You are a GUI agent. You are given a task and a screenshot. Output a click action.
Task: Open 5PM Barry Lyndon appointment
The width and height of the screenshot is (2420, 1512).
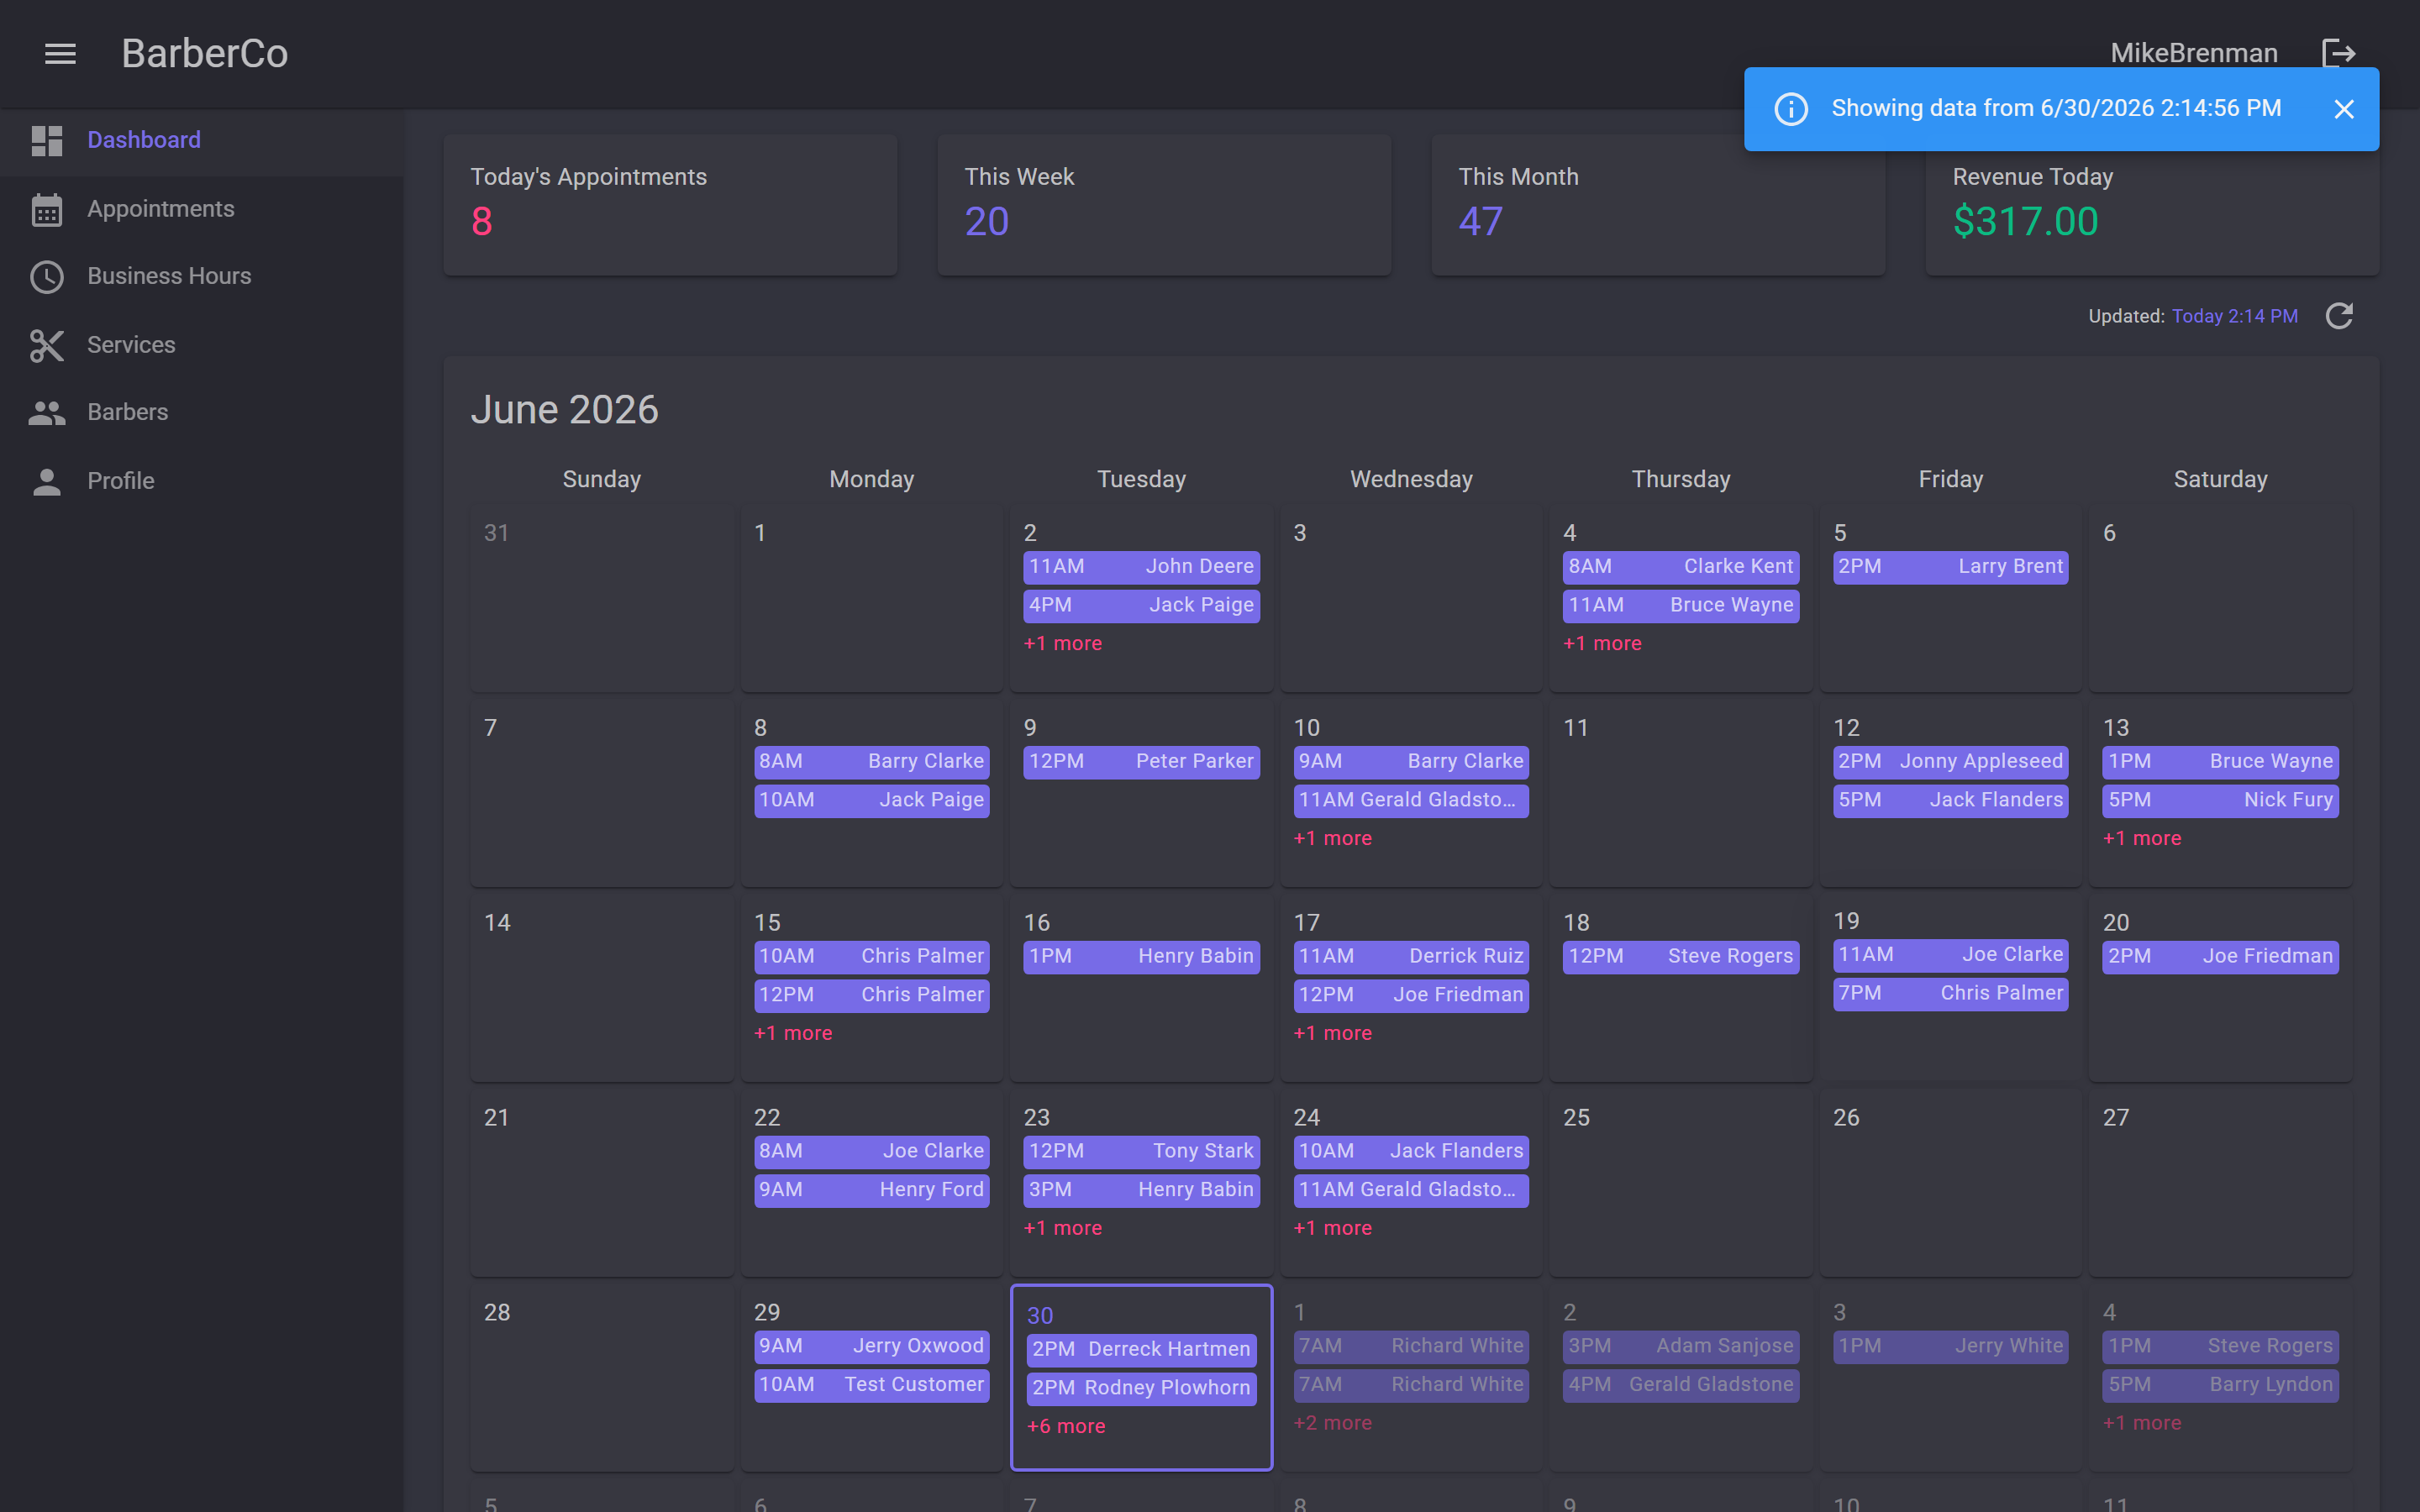point(2220,1385)
